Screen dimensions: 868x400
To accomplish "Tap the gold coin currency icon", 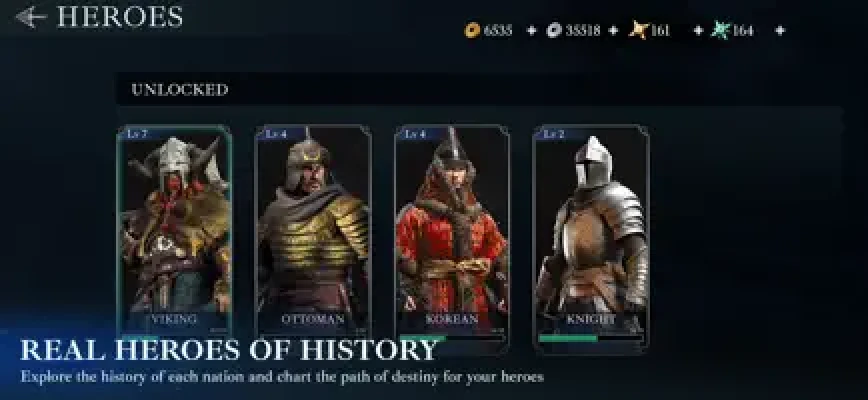I will [x=472, y=30].
